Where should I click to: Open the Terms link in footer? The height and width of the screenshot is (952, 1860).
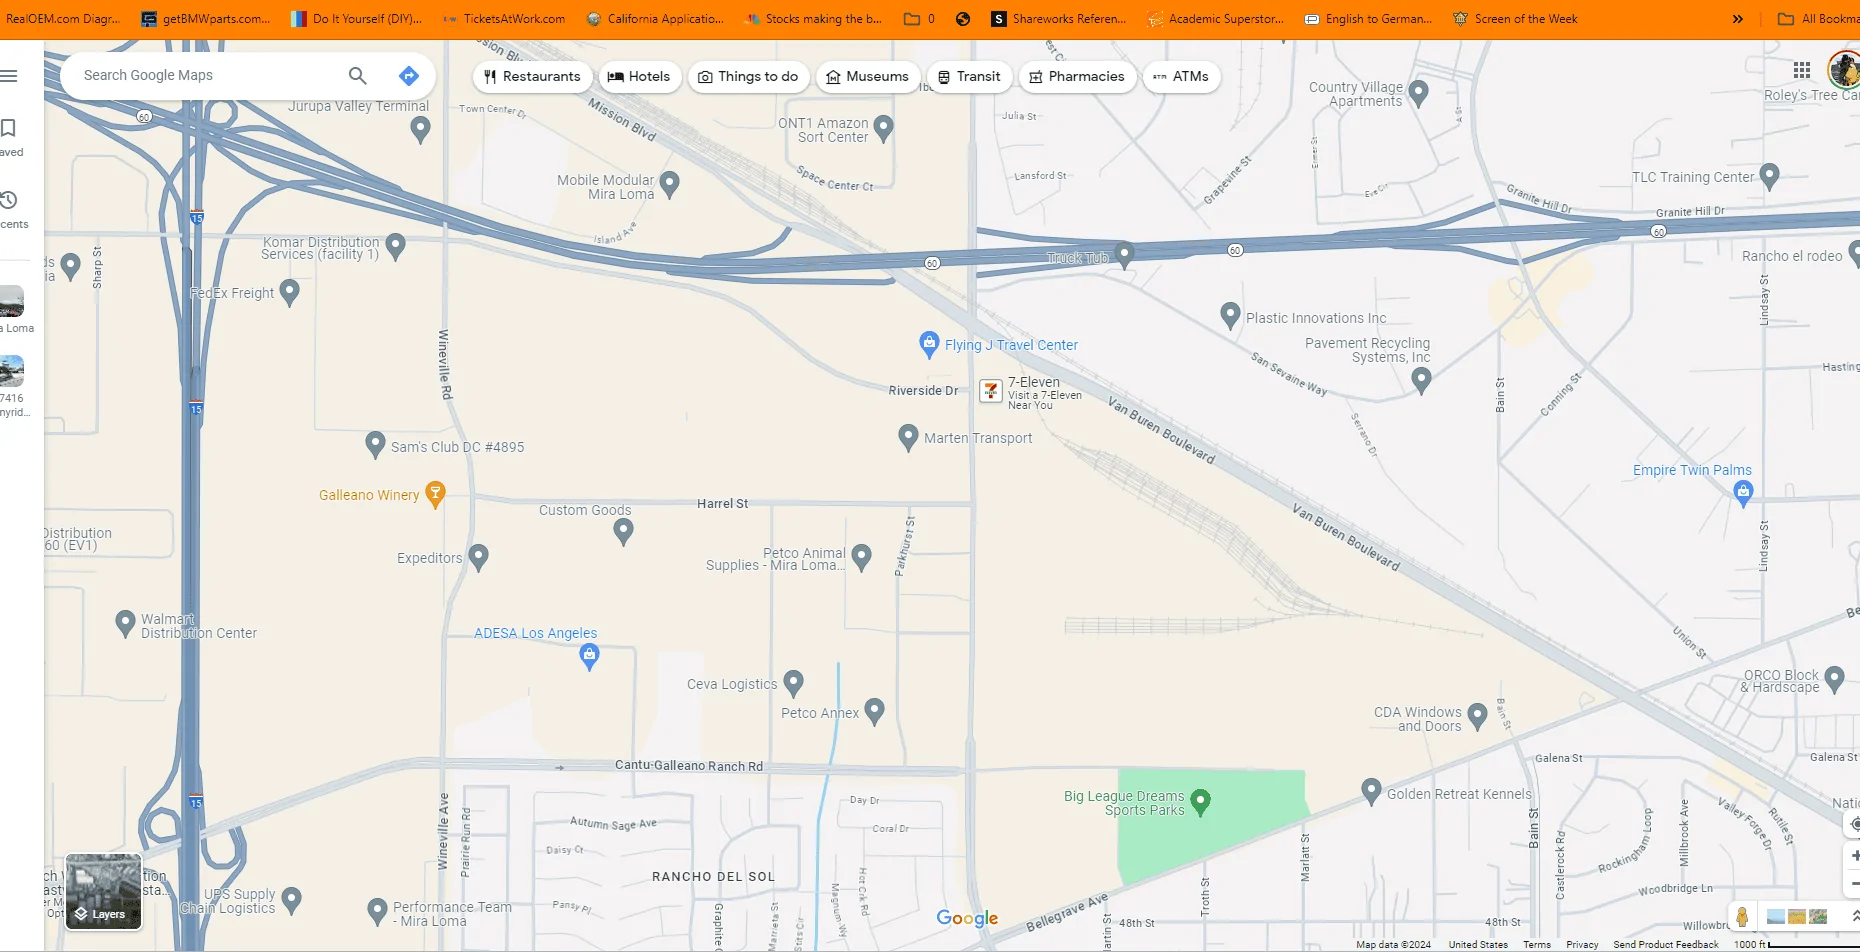pyautogui.click(x=1537, y=944)
